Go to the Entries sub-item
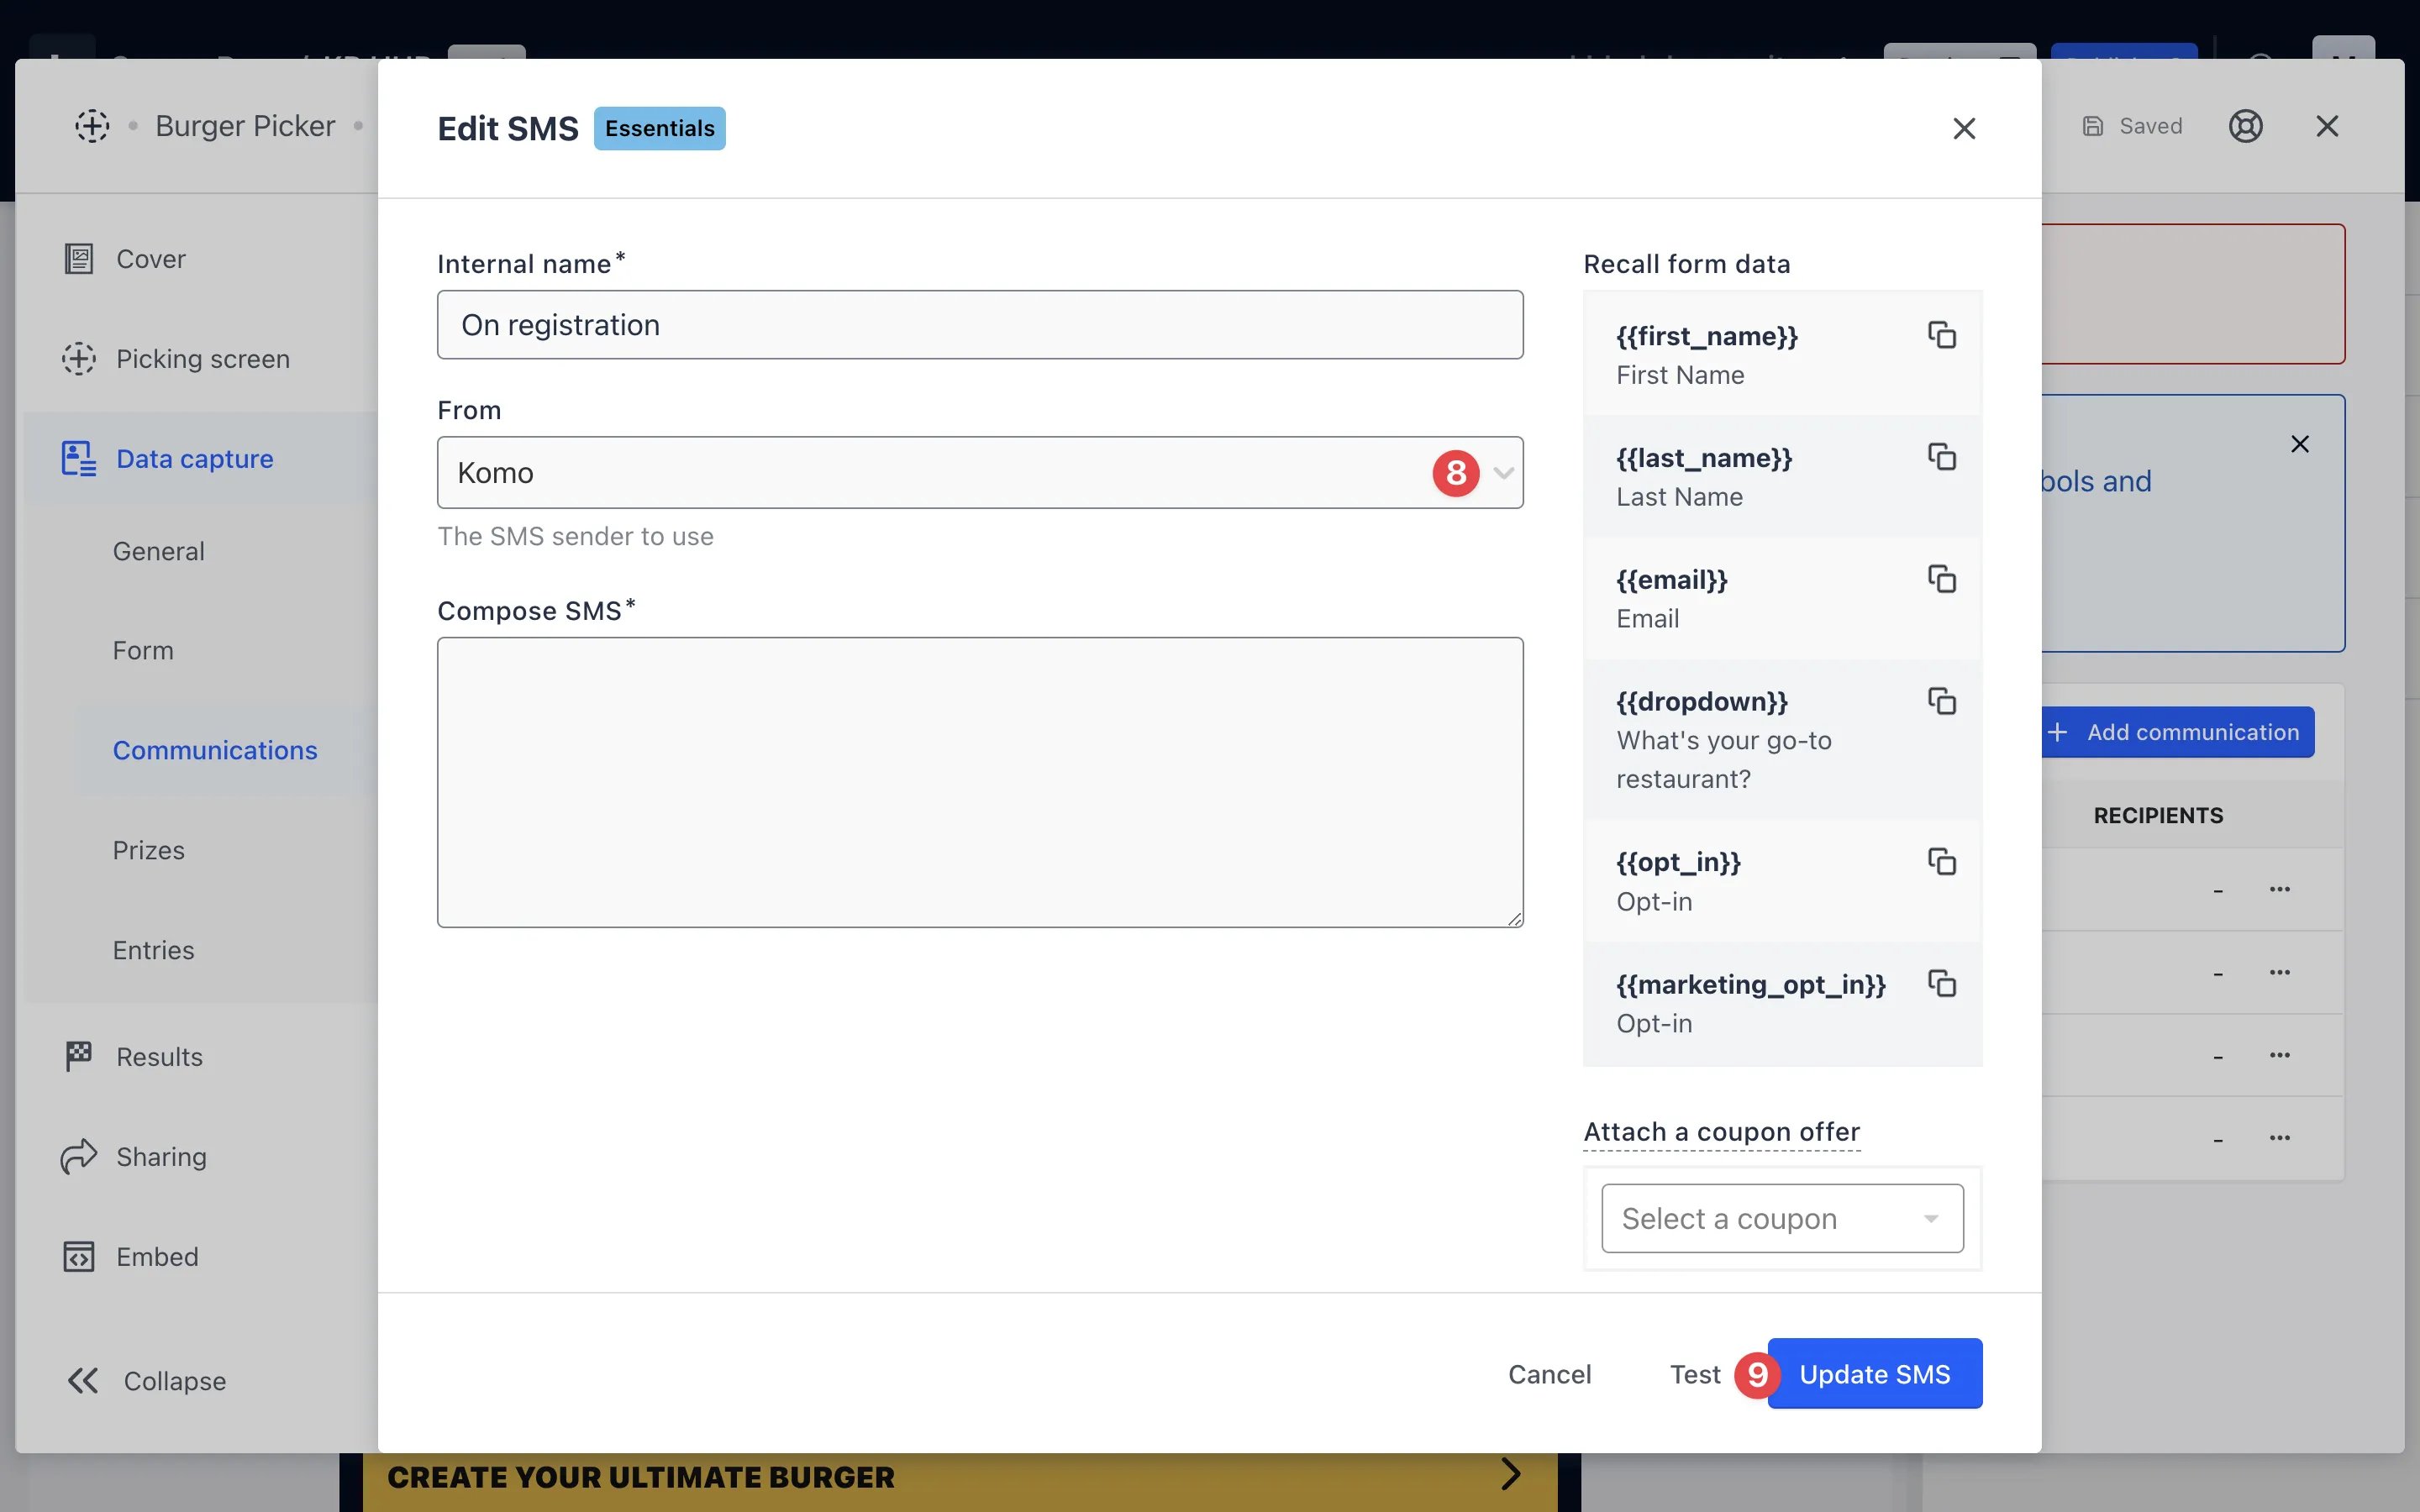This screenshot has height=1512, width=2420. pos(153,950)
